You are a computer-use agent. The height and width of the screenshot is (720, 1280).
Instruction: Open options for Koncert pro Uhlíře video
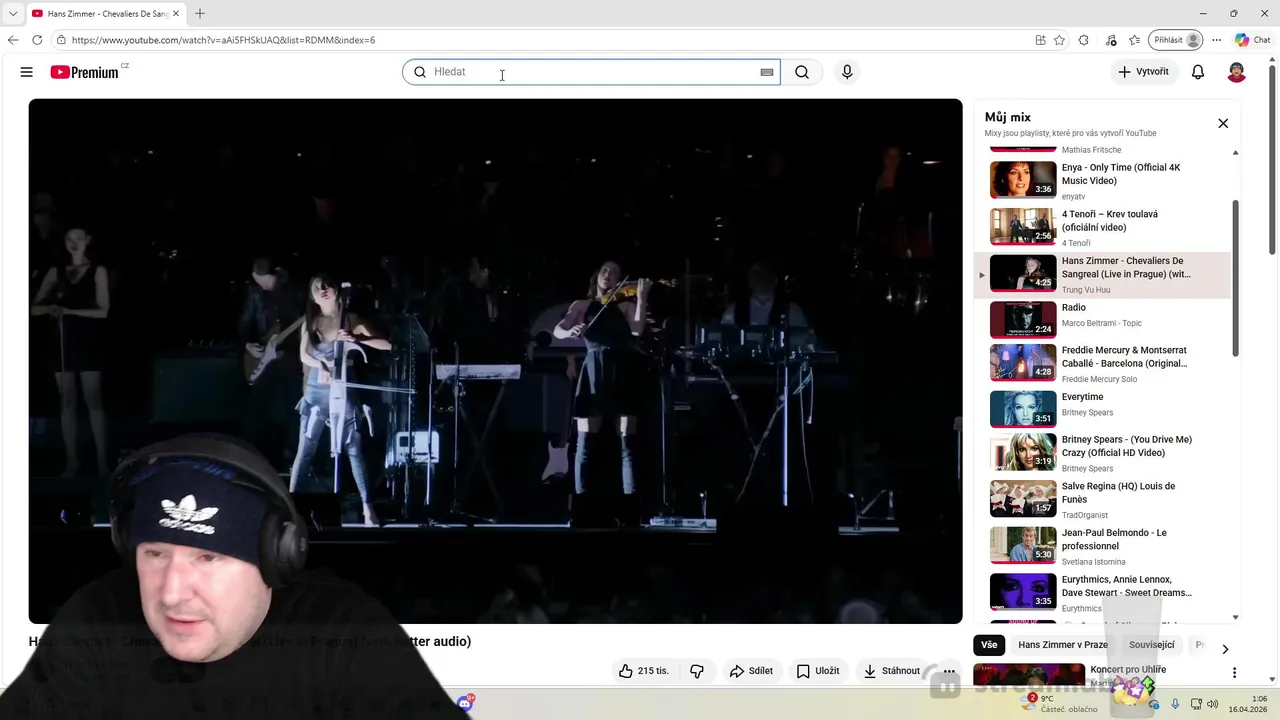click(1234, 673)
